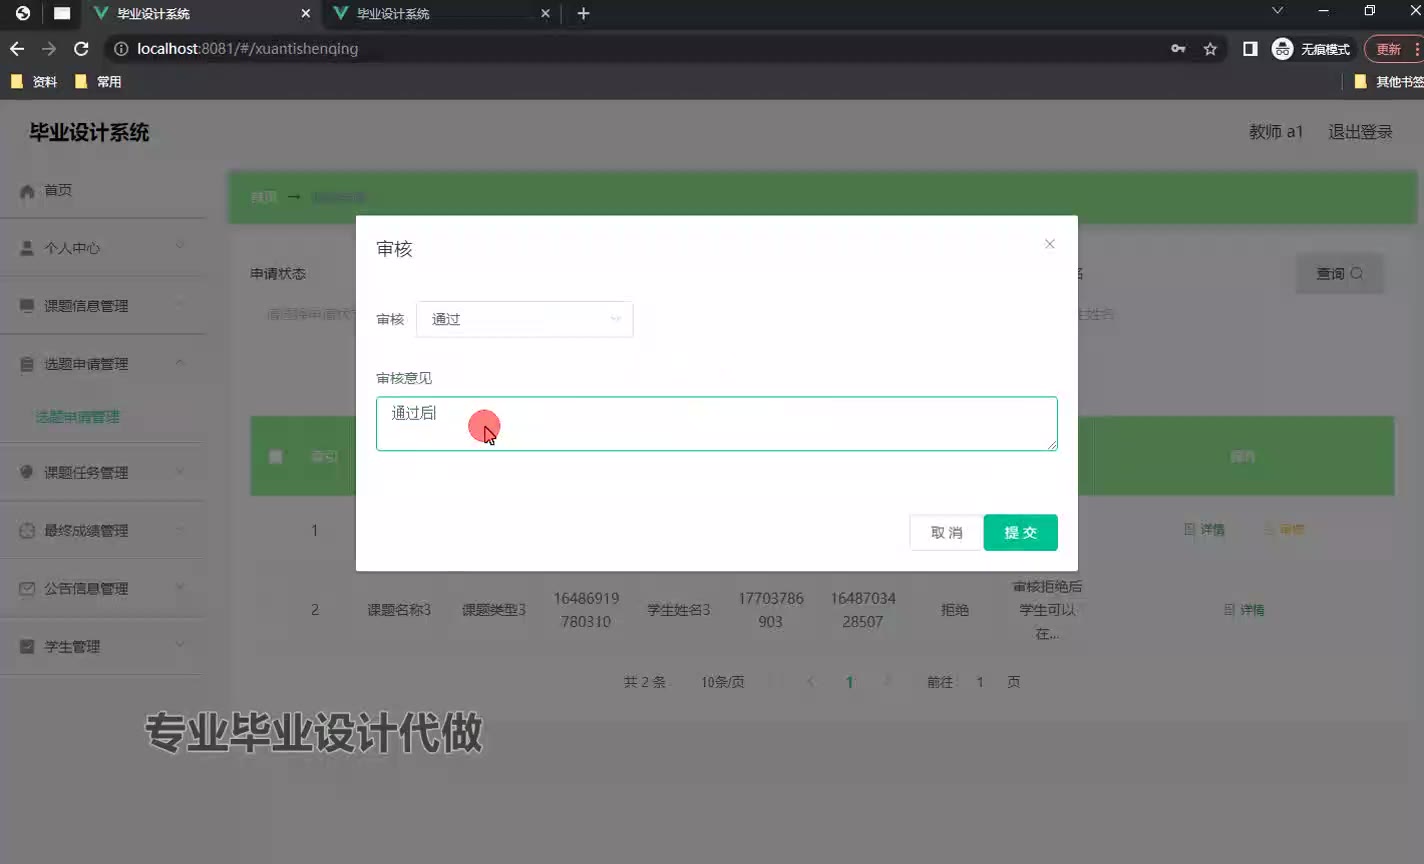Click 退出登录 to log out
The image size is (1424, 864).
point(1360,132)
